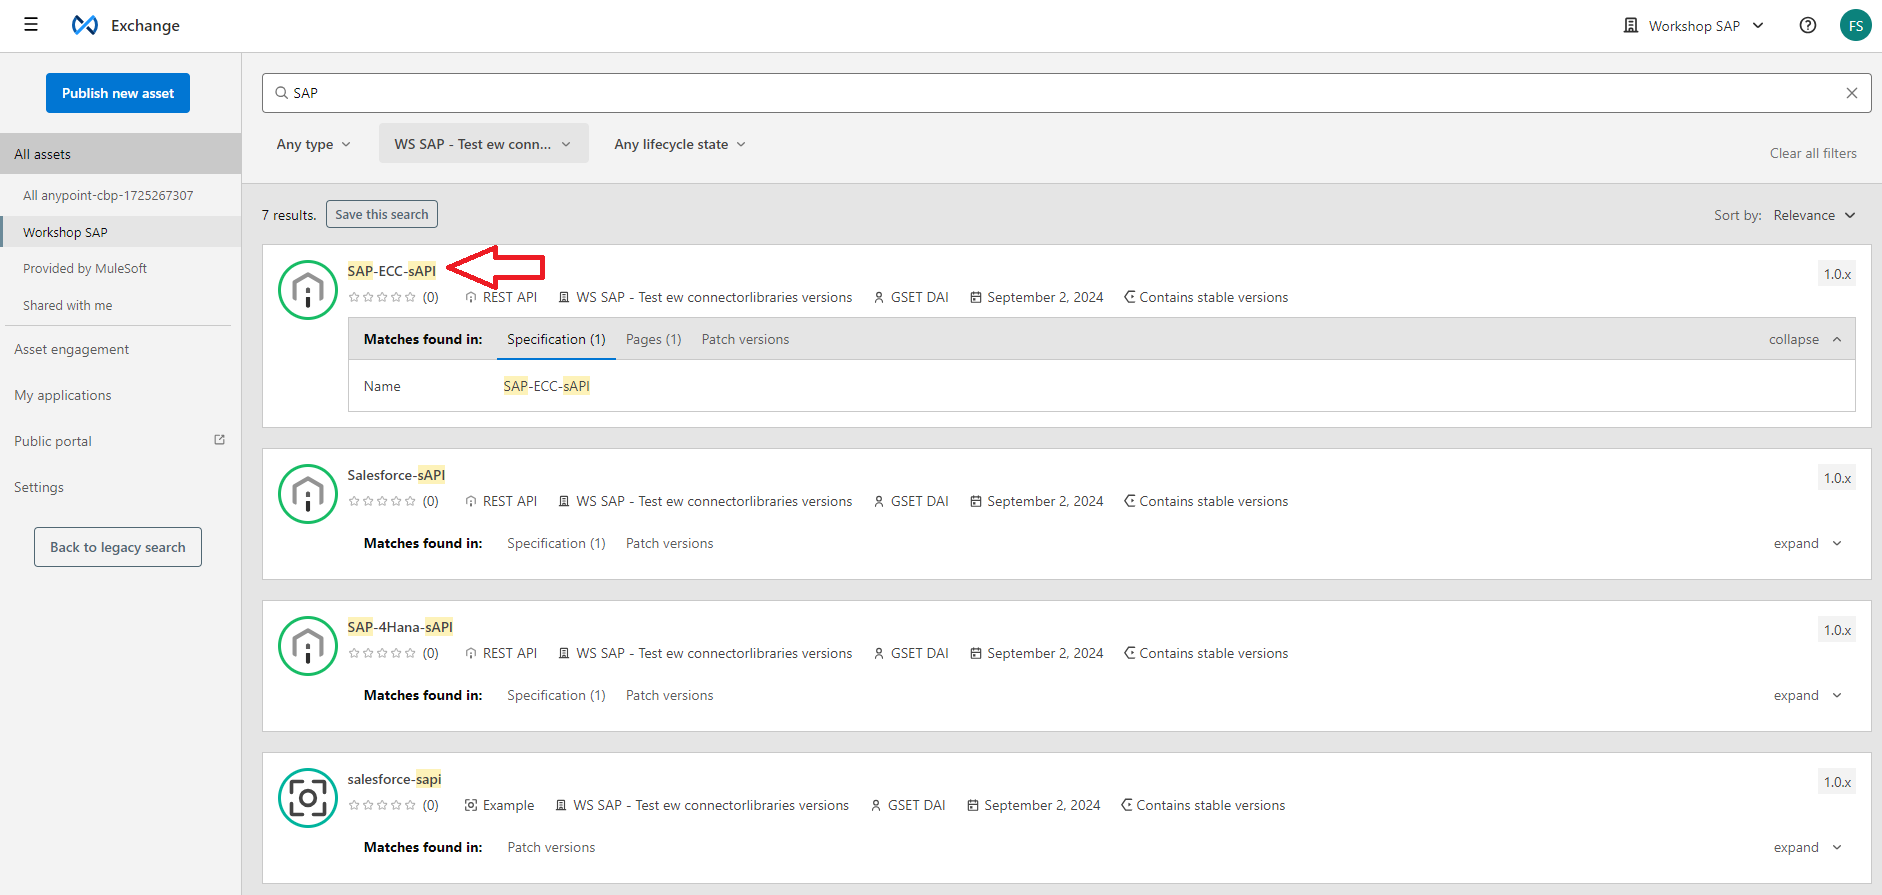
Task: Expand the SAP-4Hana-sAPI matches panel
Action: coord(1807,695)
